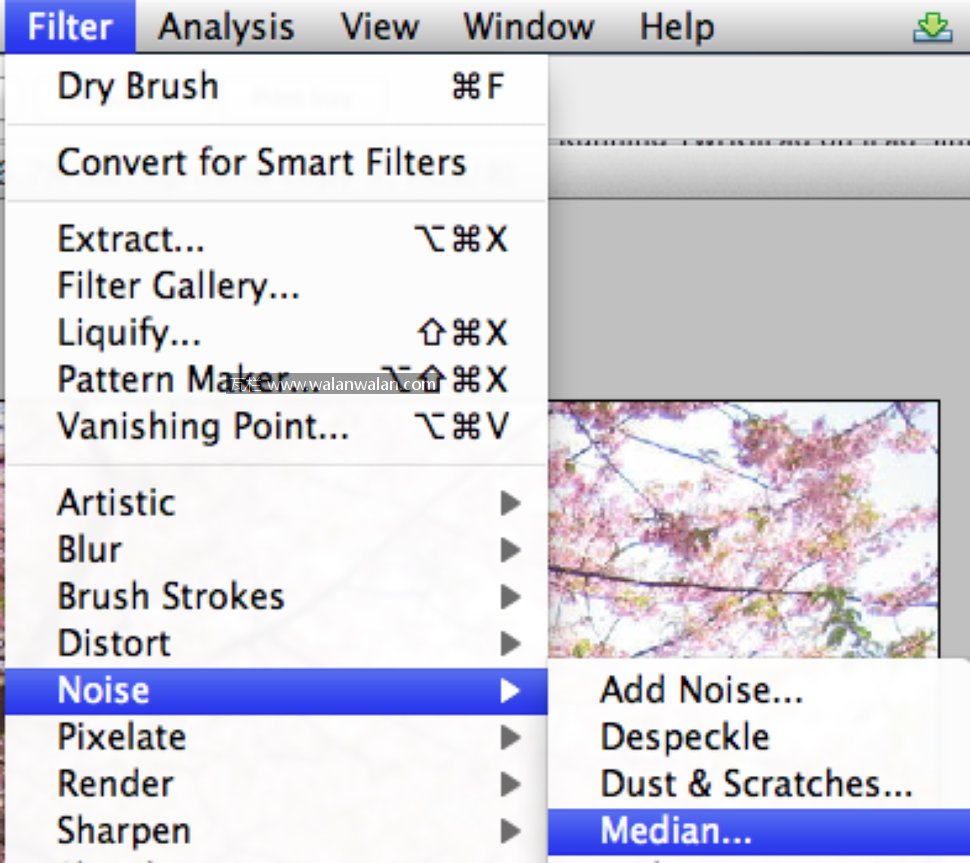Viewport: 970px width, 863px height.
Task: Select Vanishing Point from Filter menu
Action: coord(203,427)
